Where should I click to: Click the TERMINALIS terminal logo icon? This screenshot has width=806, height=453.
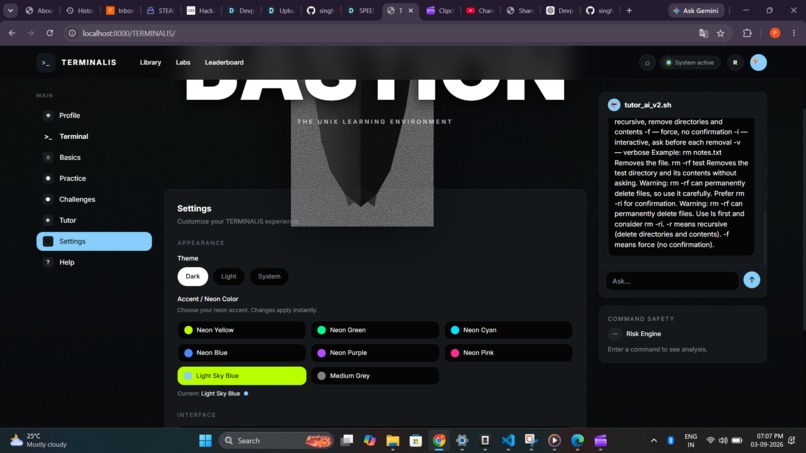click(46, 63)
